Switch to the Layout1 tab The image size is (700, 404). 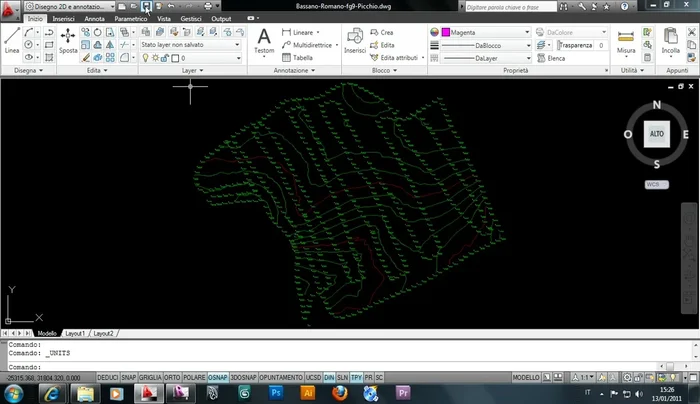tap(75, 333)
